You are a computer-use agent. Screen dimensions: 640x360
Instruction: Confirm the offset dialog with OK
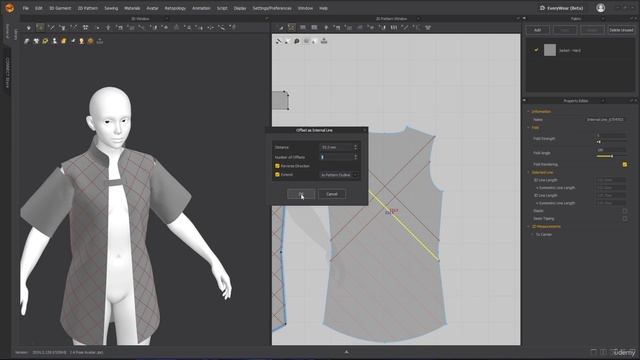coord(301,194)
